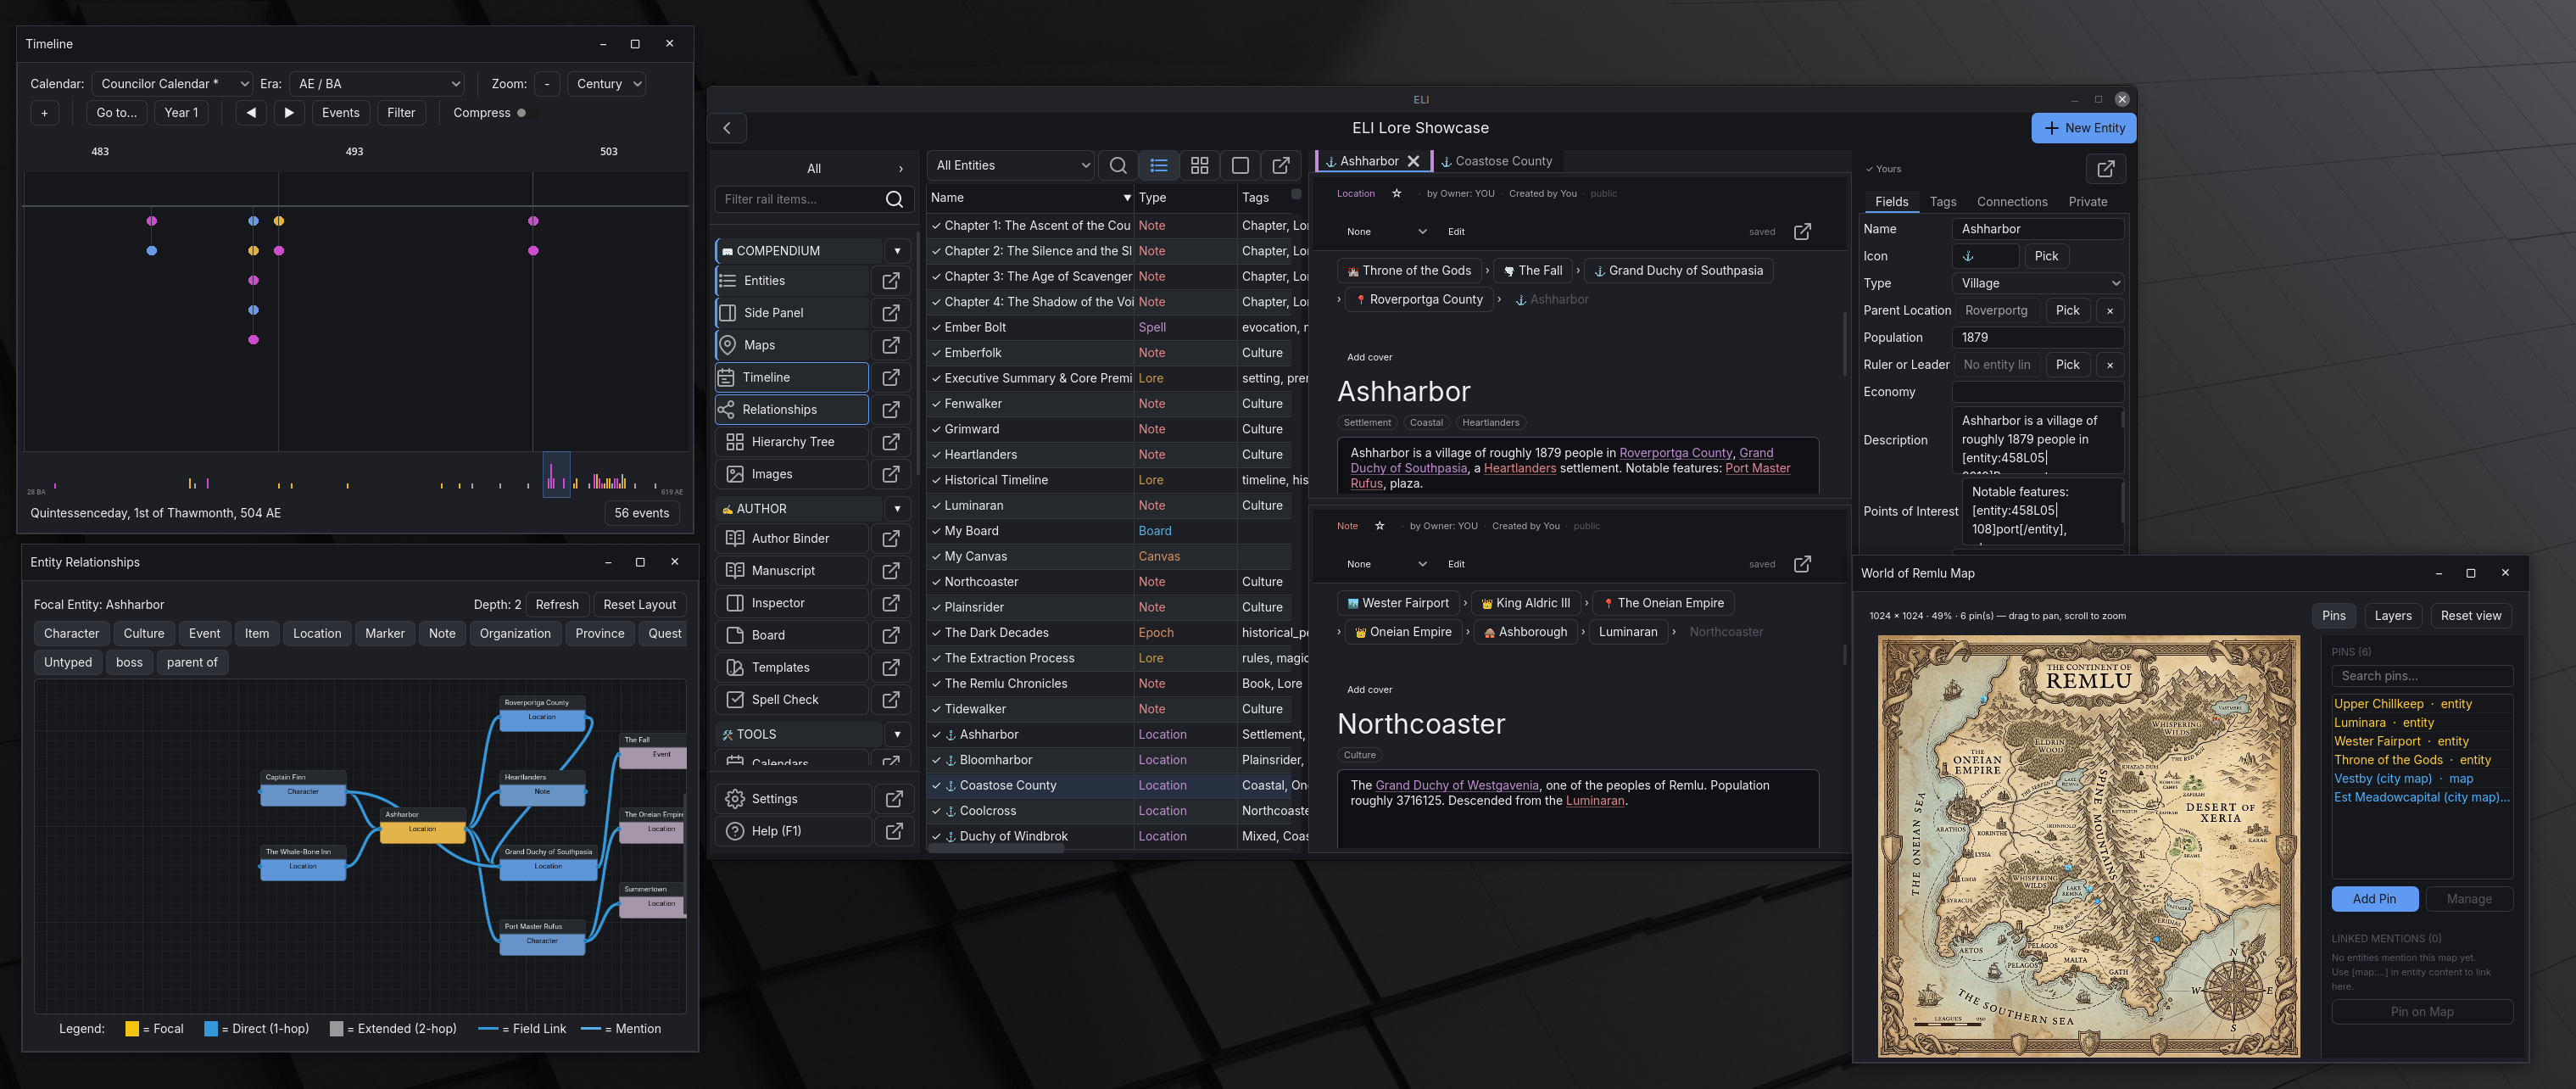Step the timeline back with the left arrow
The width and height of the screenshot is (2576, 1089).
coord(251,113)
